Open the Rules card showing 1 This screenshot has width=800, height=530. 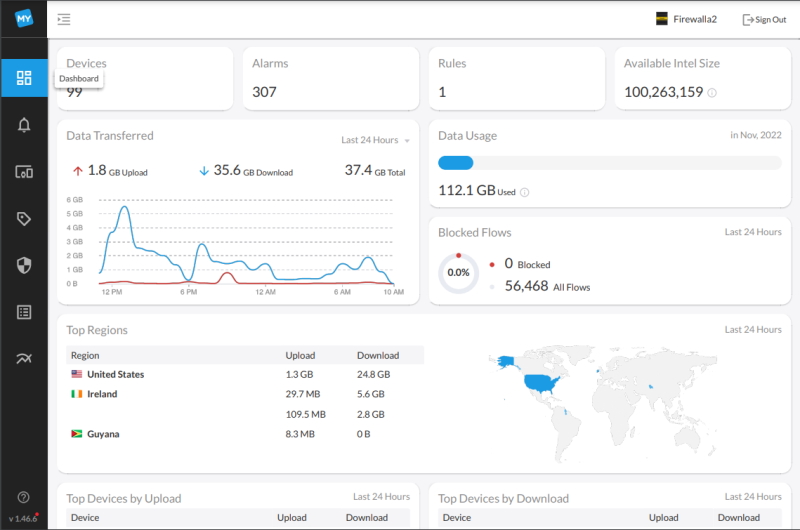(517, 79)
